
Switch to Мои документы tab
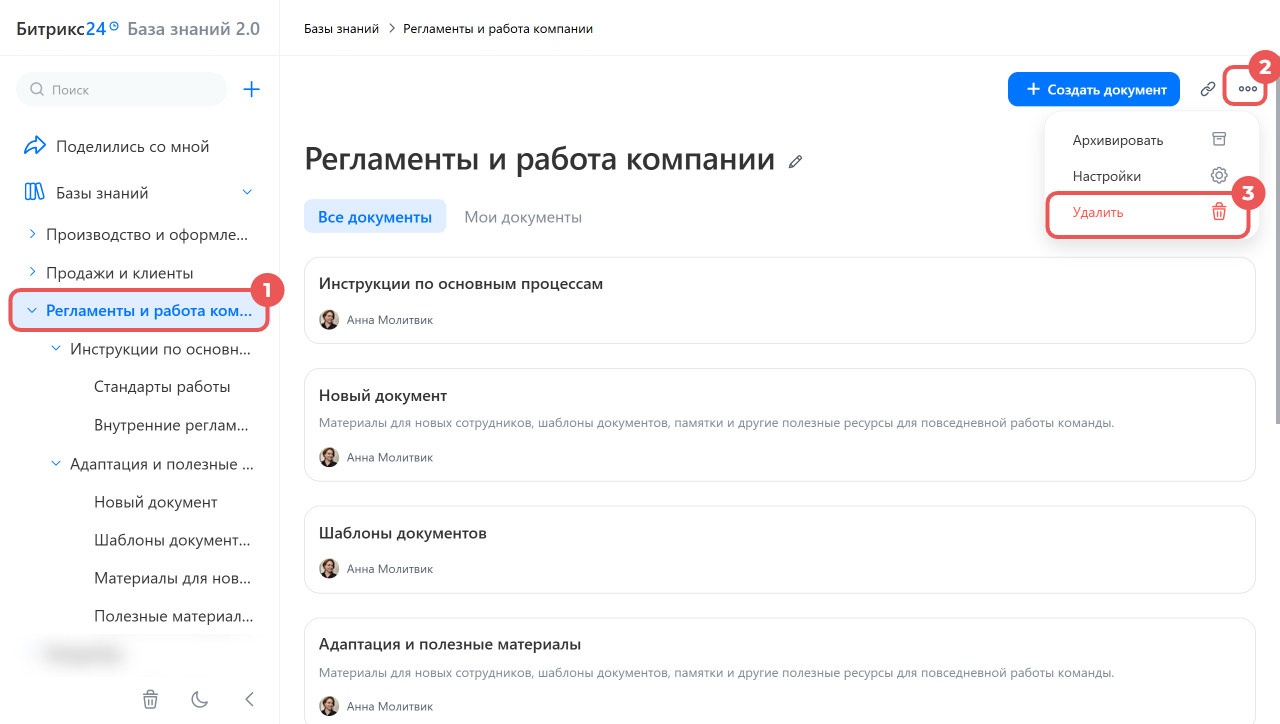[x=523, y=217]
